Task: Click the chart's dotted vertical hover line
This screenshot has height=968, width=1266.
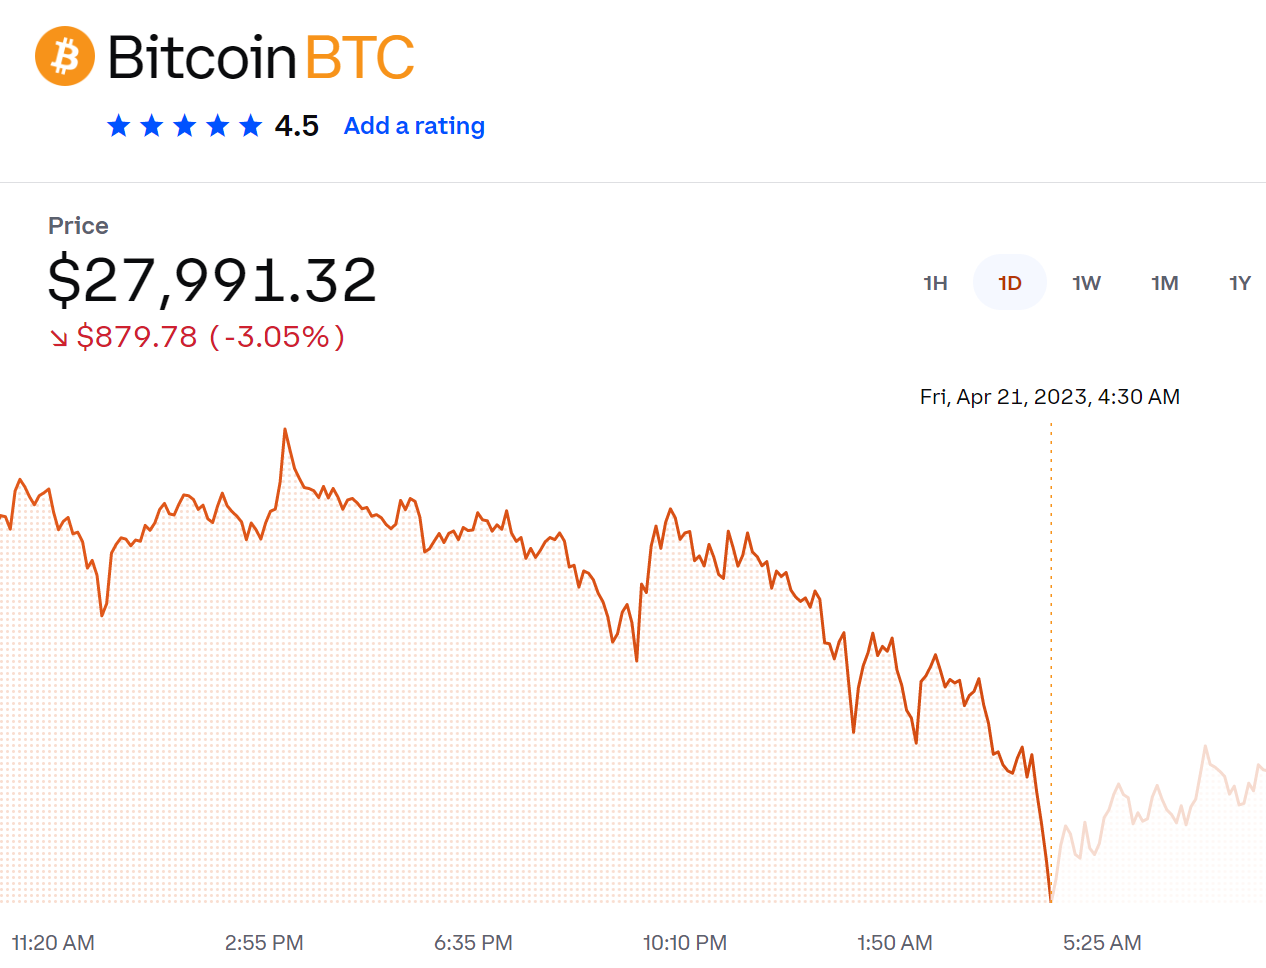Action: (1051, 600)
